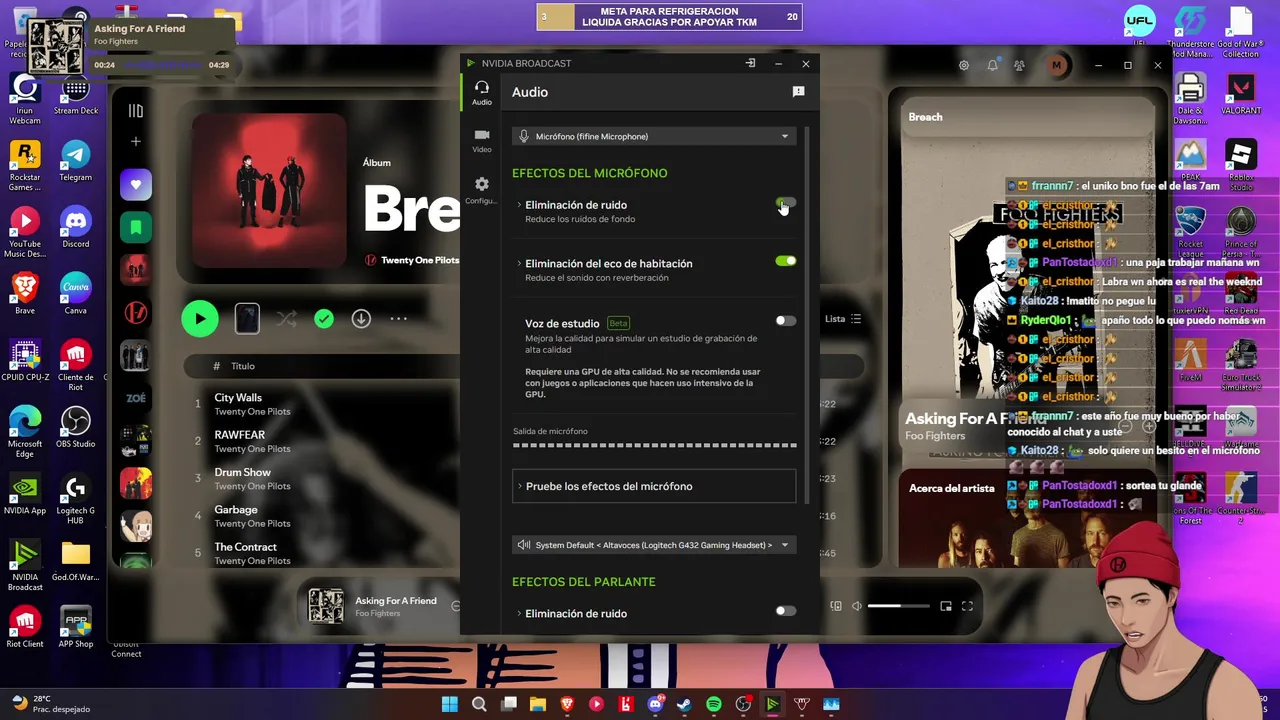Open the Spotify miniplayer icon
This screenshot has height=720, width=1280.
pyautogui.click(x=946, y=606)
